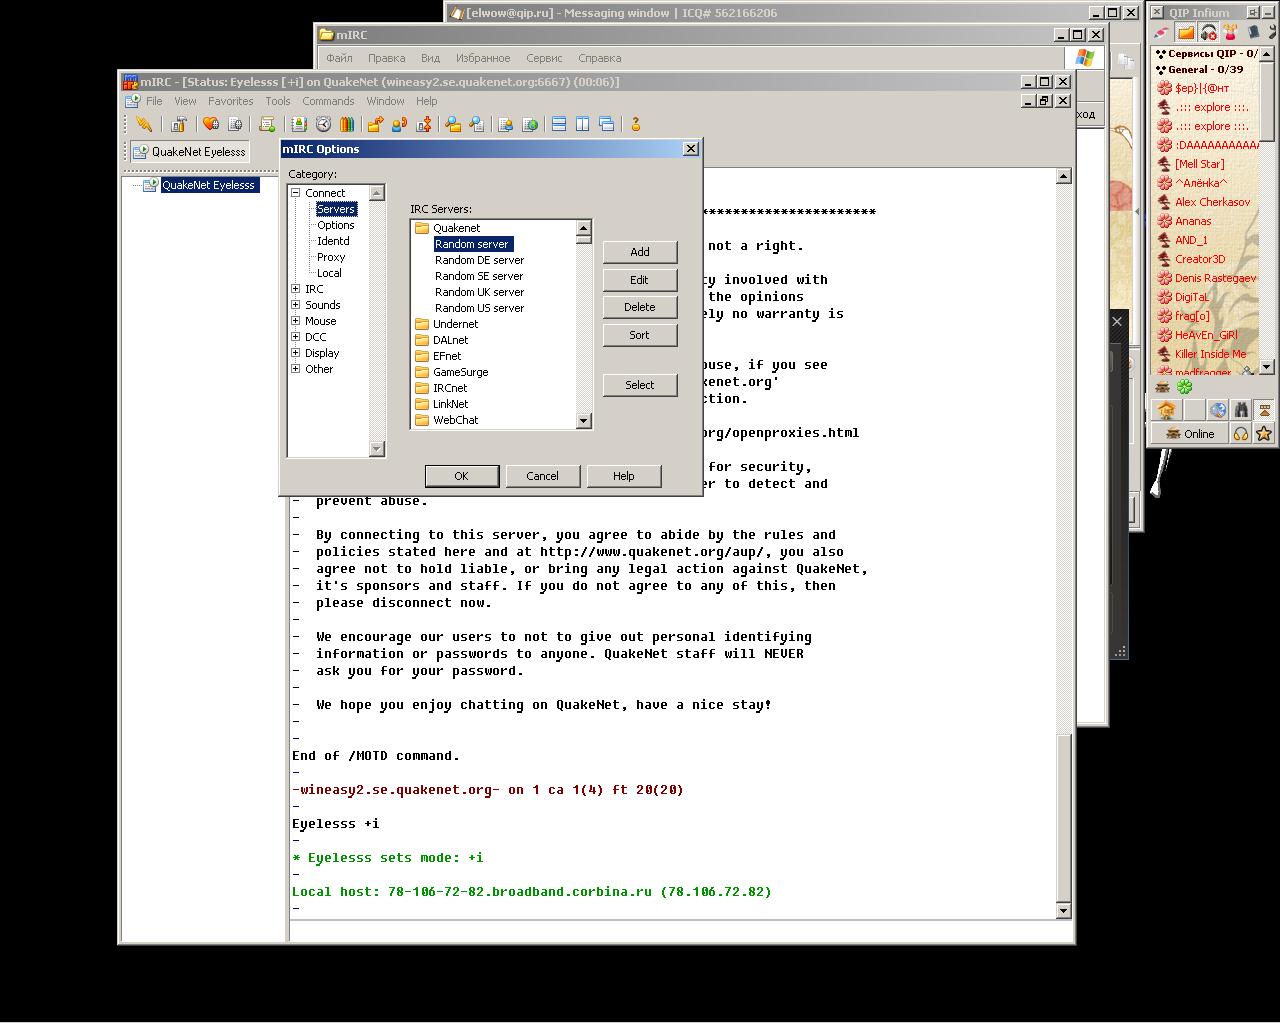Cascade windows via toolbar icon
The width and height of the screenshot is (1280, 1024).
[607, 124]
